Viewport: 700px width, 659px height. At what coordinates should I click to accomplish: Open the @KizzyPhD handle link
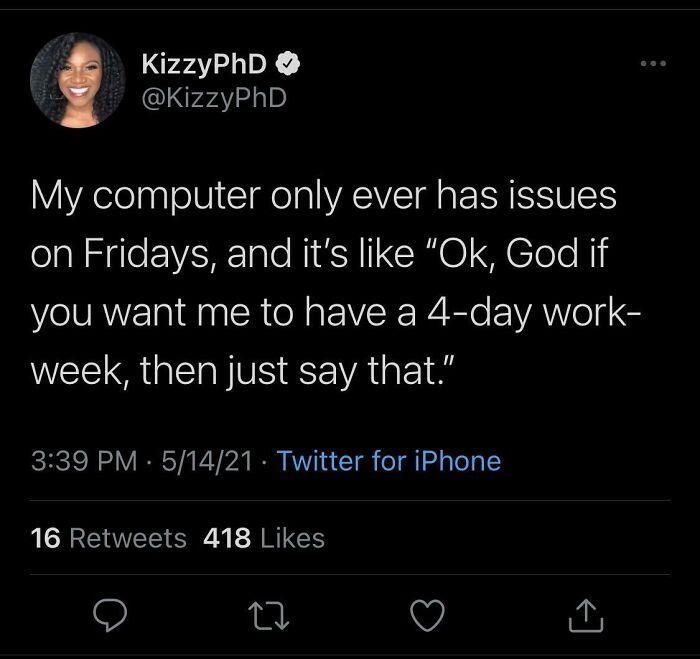click(215, 98)
